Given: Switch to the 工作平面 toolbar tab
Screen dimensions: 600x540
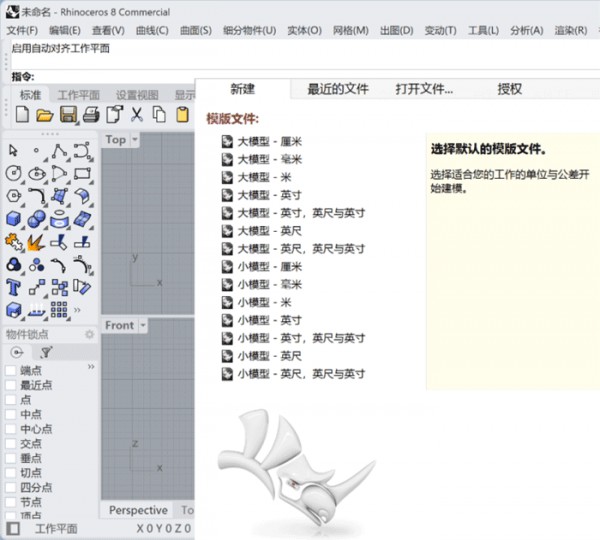Looking at the screenshot, I should 78,95.
